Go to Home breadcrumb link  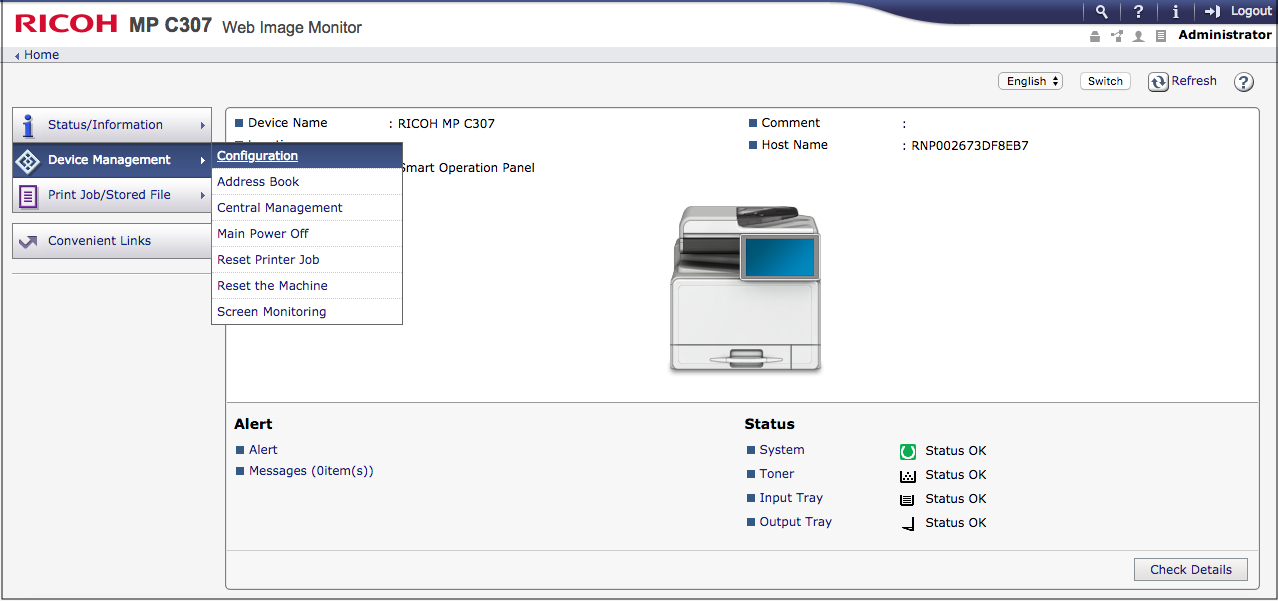tap(41, 55)
